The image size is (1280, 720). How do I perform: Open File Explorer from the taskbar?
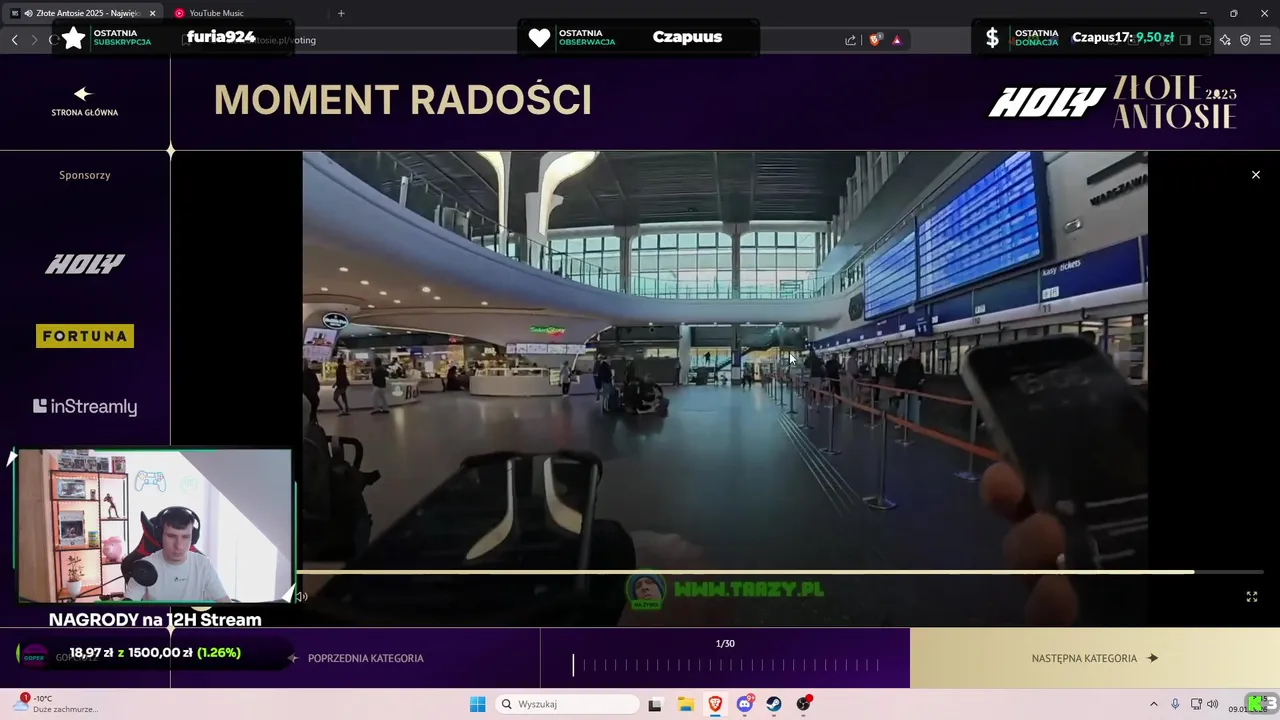pos(686,704)
